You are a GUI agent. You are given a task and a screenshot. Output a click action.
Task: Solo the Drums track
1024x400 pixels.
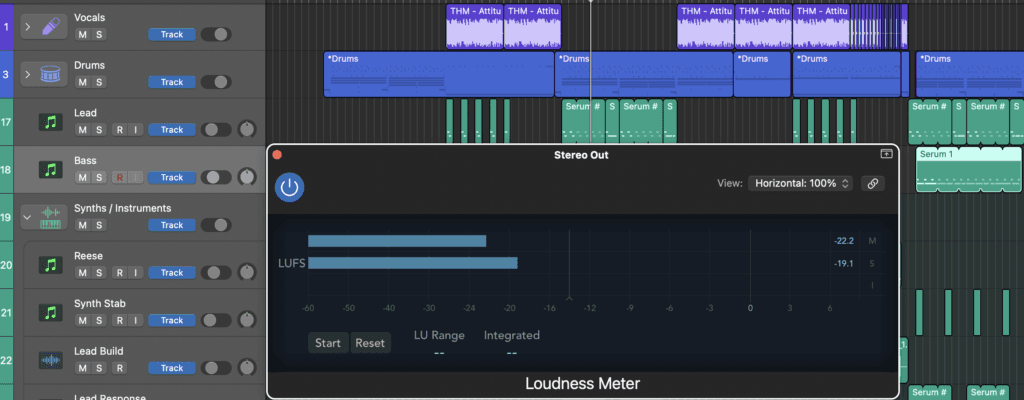[99, 82]
